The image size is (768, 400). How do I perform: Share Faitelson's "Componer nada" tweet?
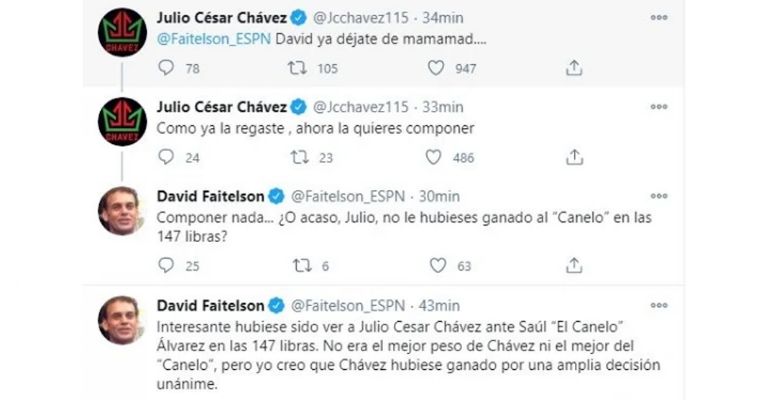coord(573,265)
